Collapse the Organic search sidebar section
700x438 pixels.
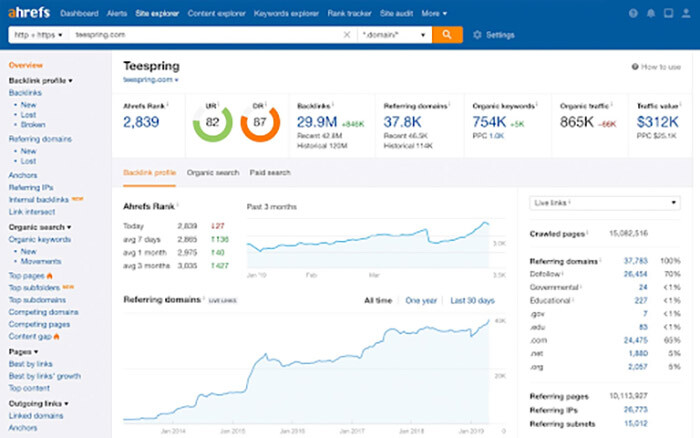[x=40, y=227]
